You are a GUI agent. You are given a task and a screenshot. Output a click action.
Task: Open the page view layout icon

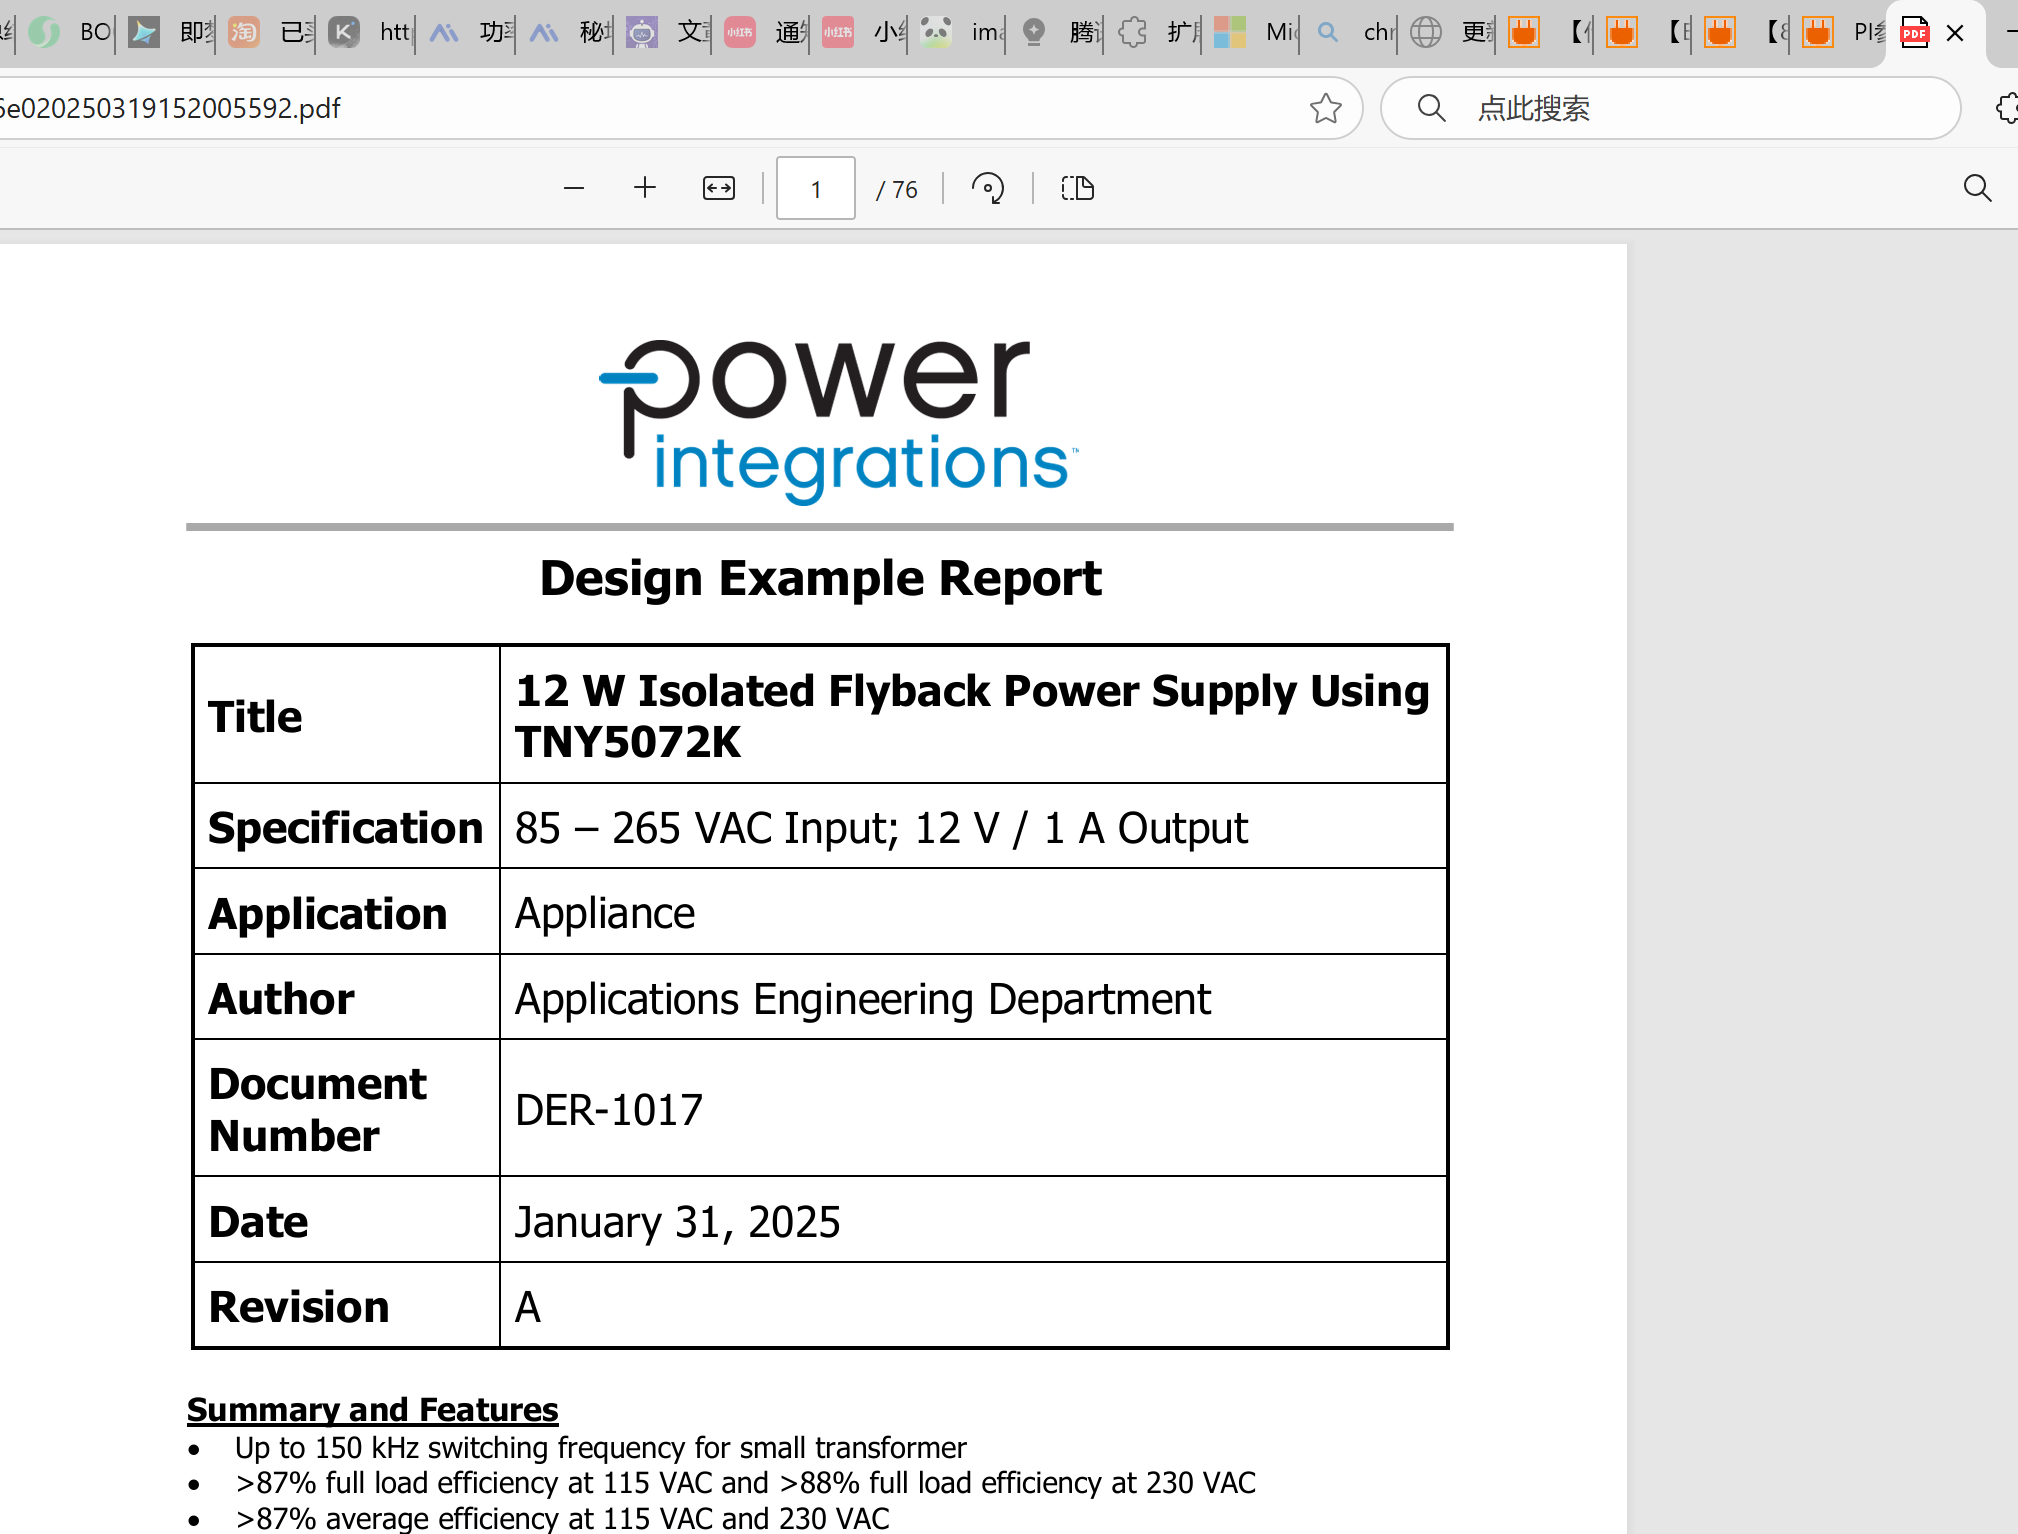click(1077, 188)
